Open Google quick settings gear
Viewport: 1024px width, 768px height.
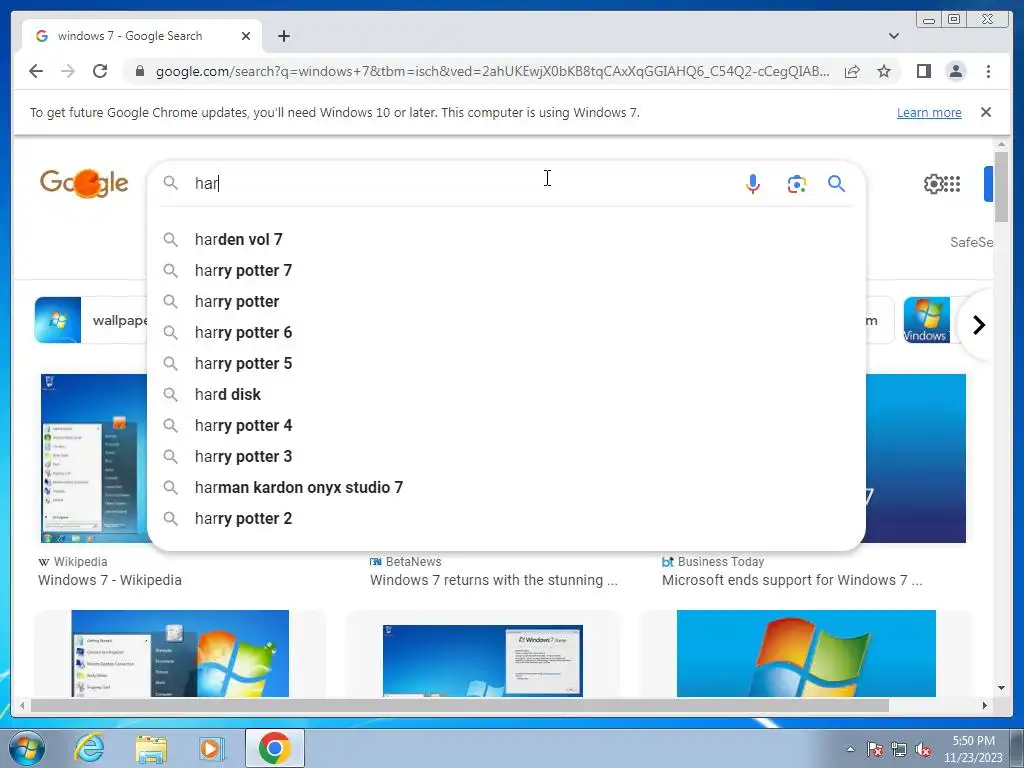pyautogui.click(x=933, y=184)
